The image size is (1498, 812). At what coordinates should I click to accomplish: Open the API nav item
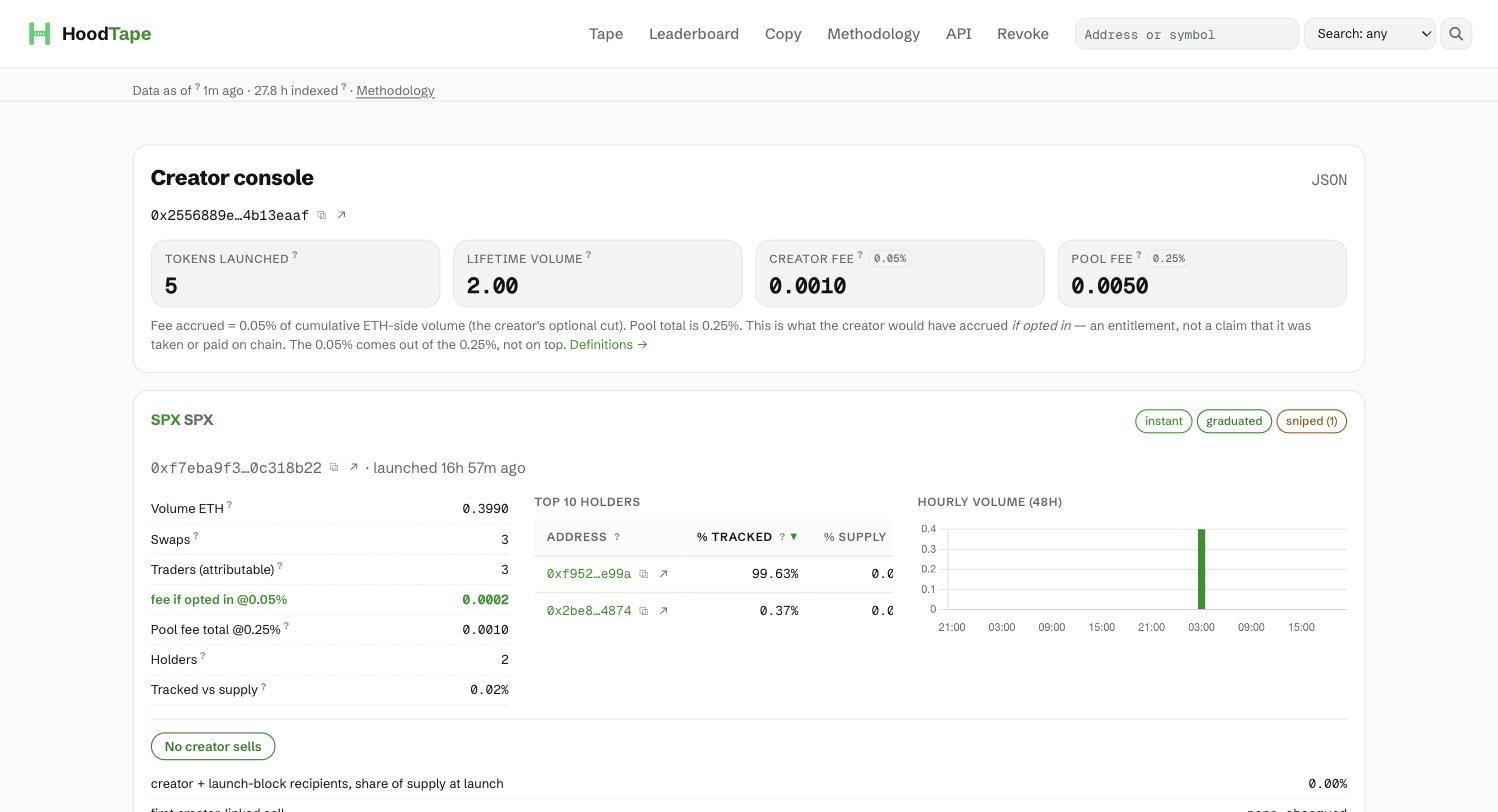pyautogui.click(x=958, y=34)
